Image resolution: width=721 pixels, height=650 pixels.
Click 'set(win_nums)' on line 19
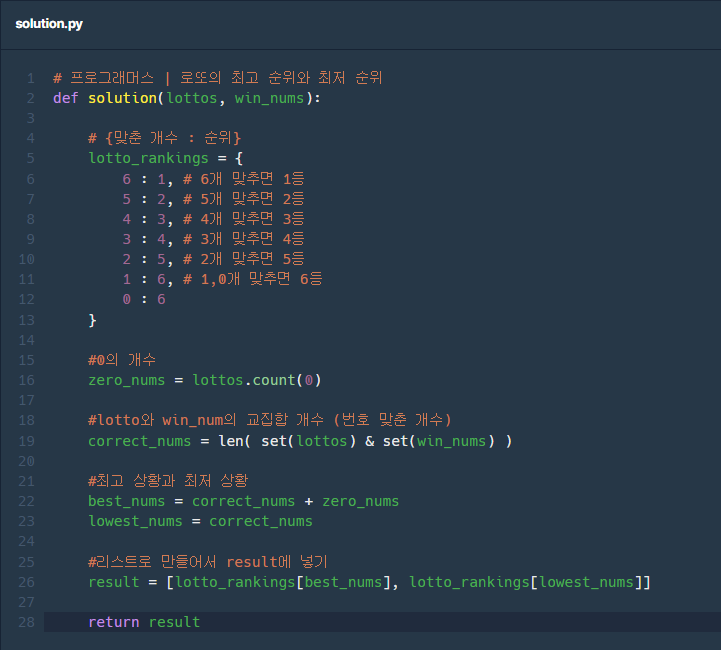(439, 441)
